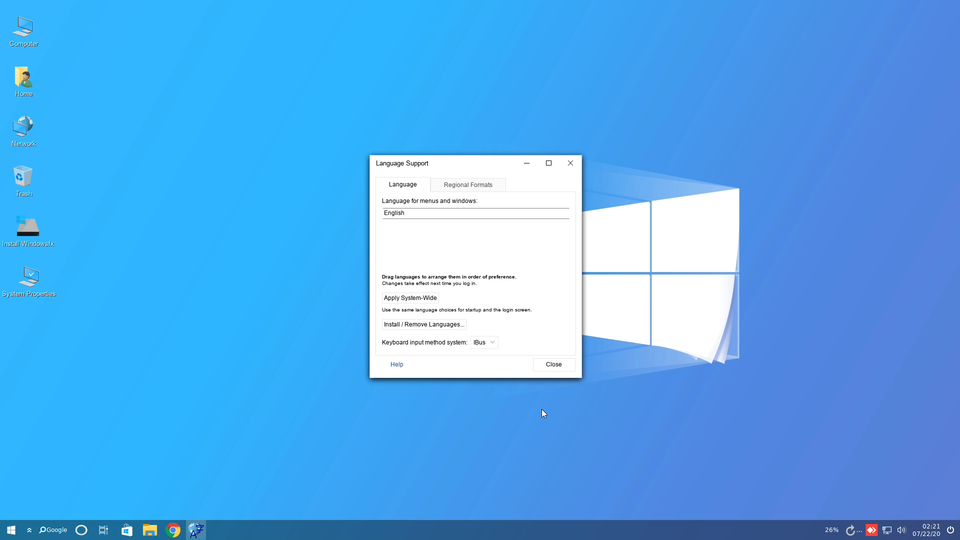Open the IBus keyboard input method dropdown

484,342
